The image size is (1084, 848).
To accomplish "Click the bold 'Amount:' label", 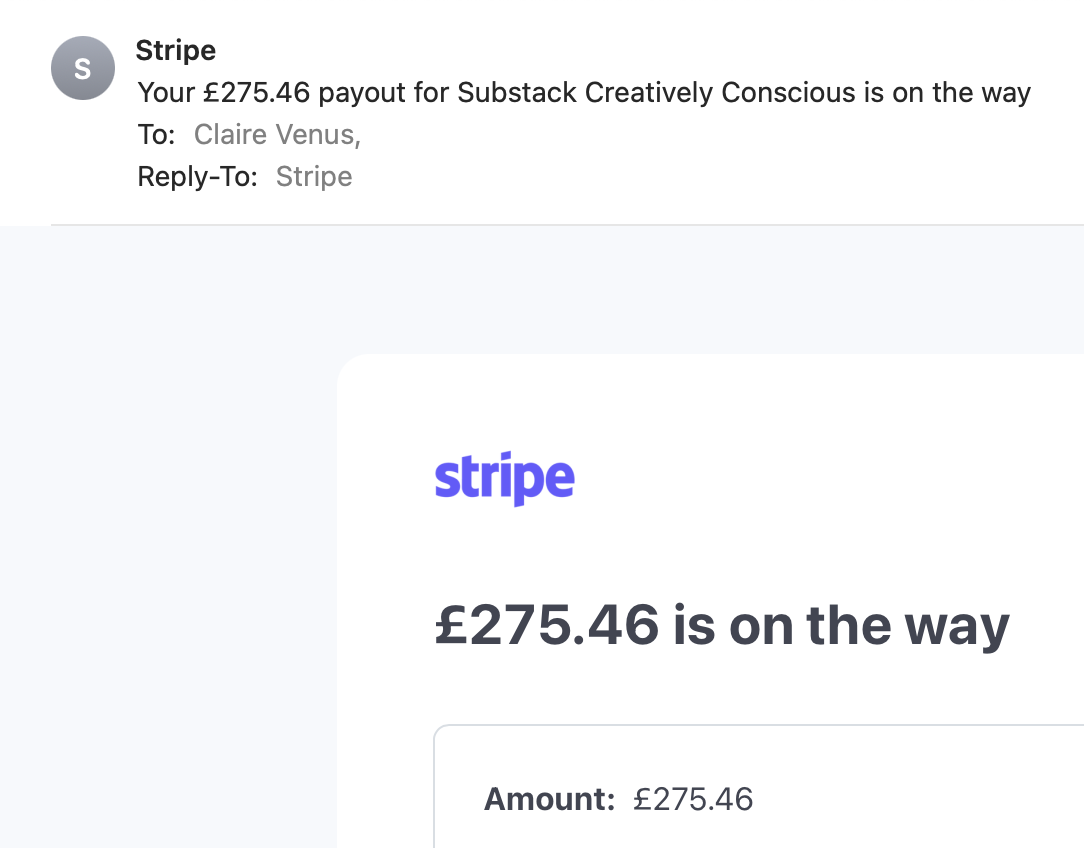I will [x=549, y=799].
